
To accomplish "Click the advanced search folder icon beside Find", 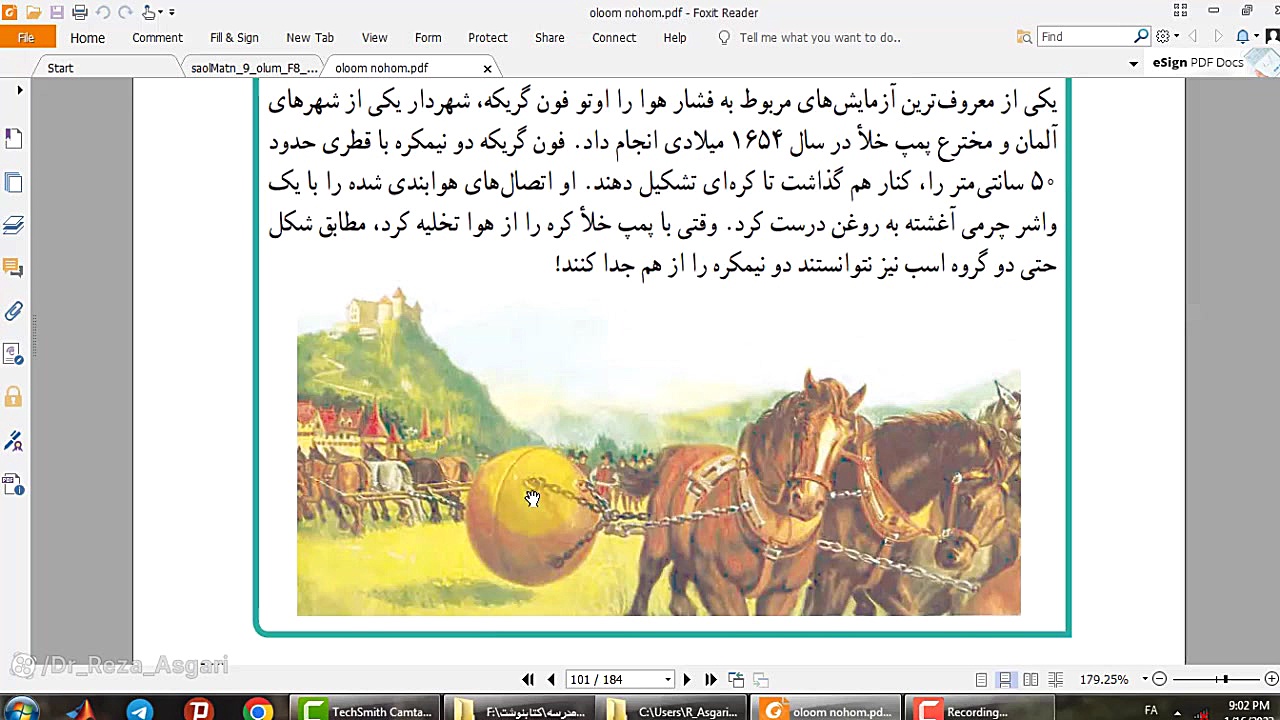I will point(1024,37).
